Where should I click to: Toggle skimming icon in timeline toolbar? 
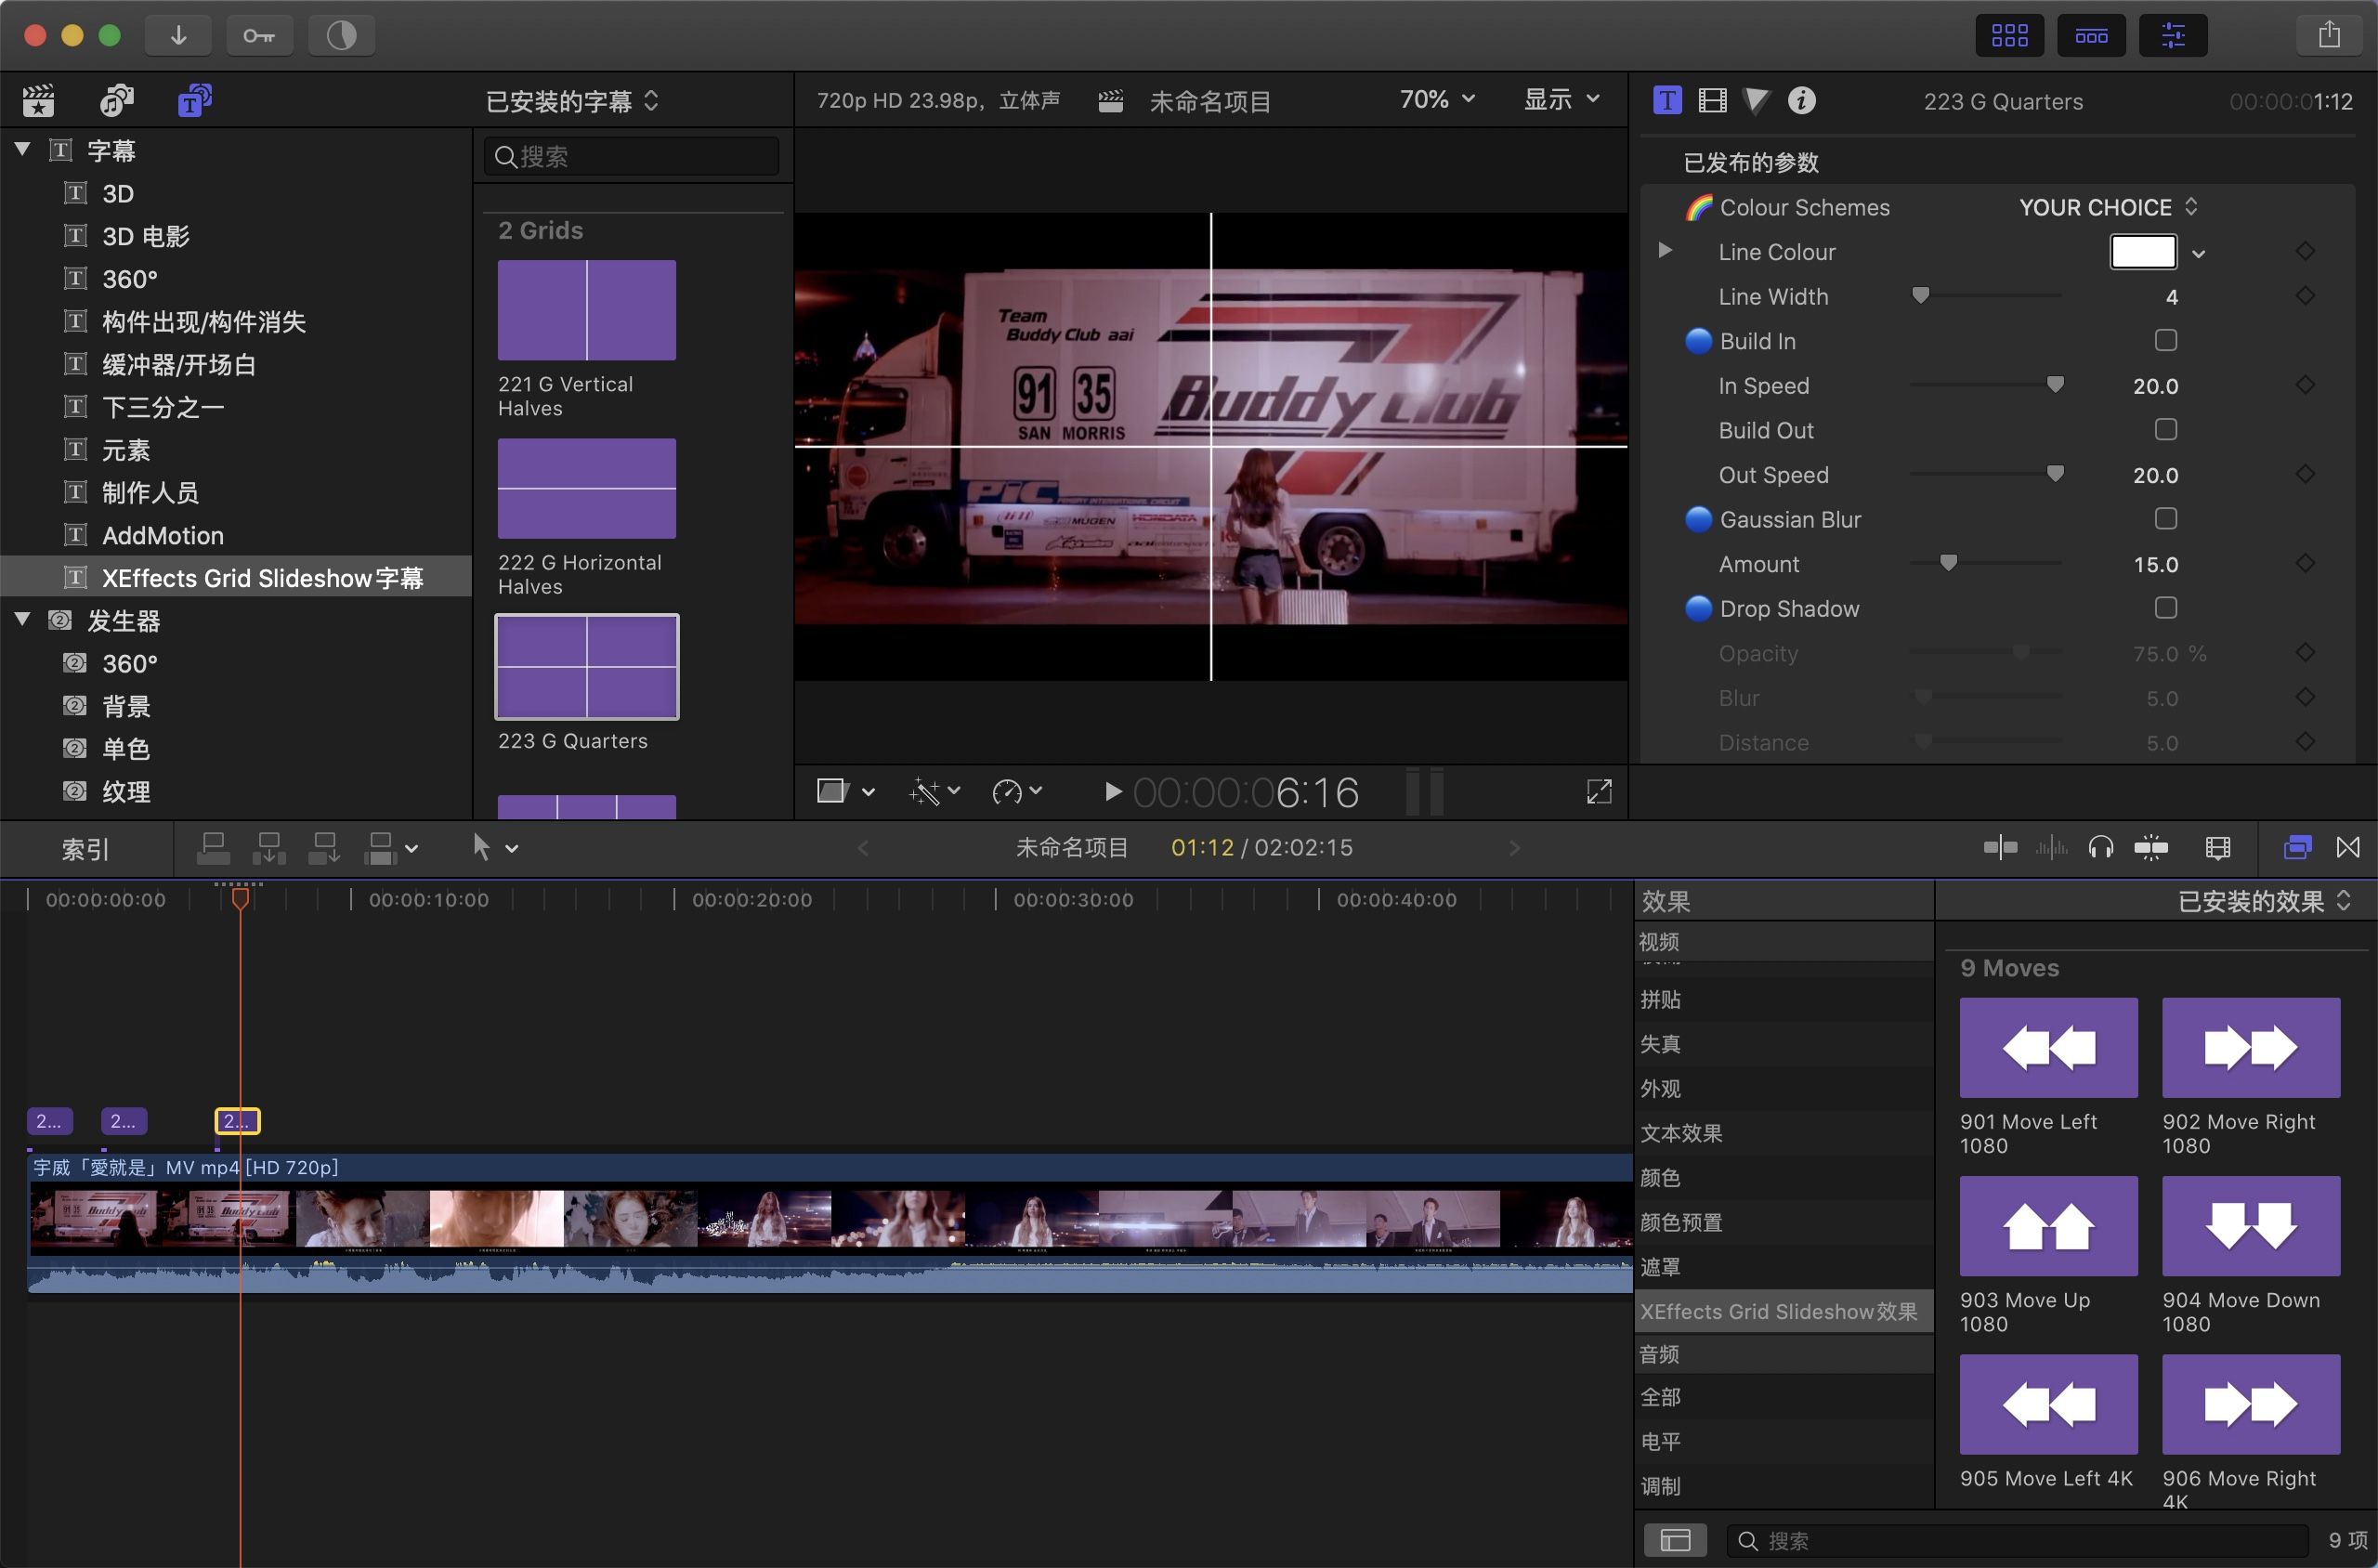pos(2000,848)
